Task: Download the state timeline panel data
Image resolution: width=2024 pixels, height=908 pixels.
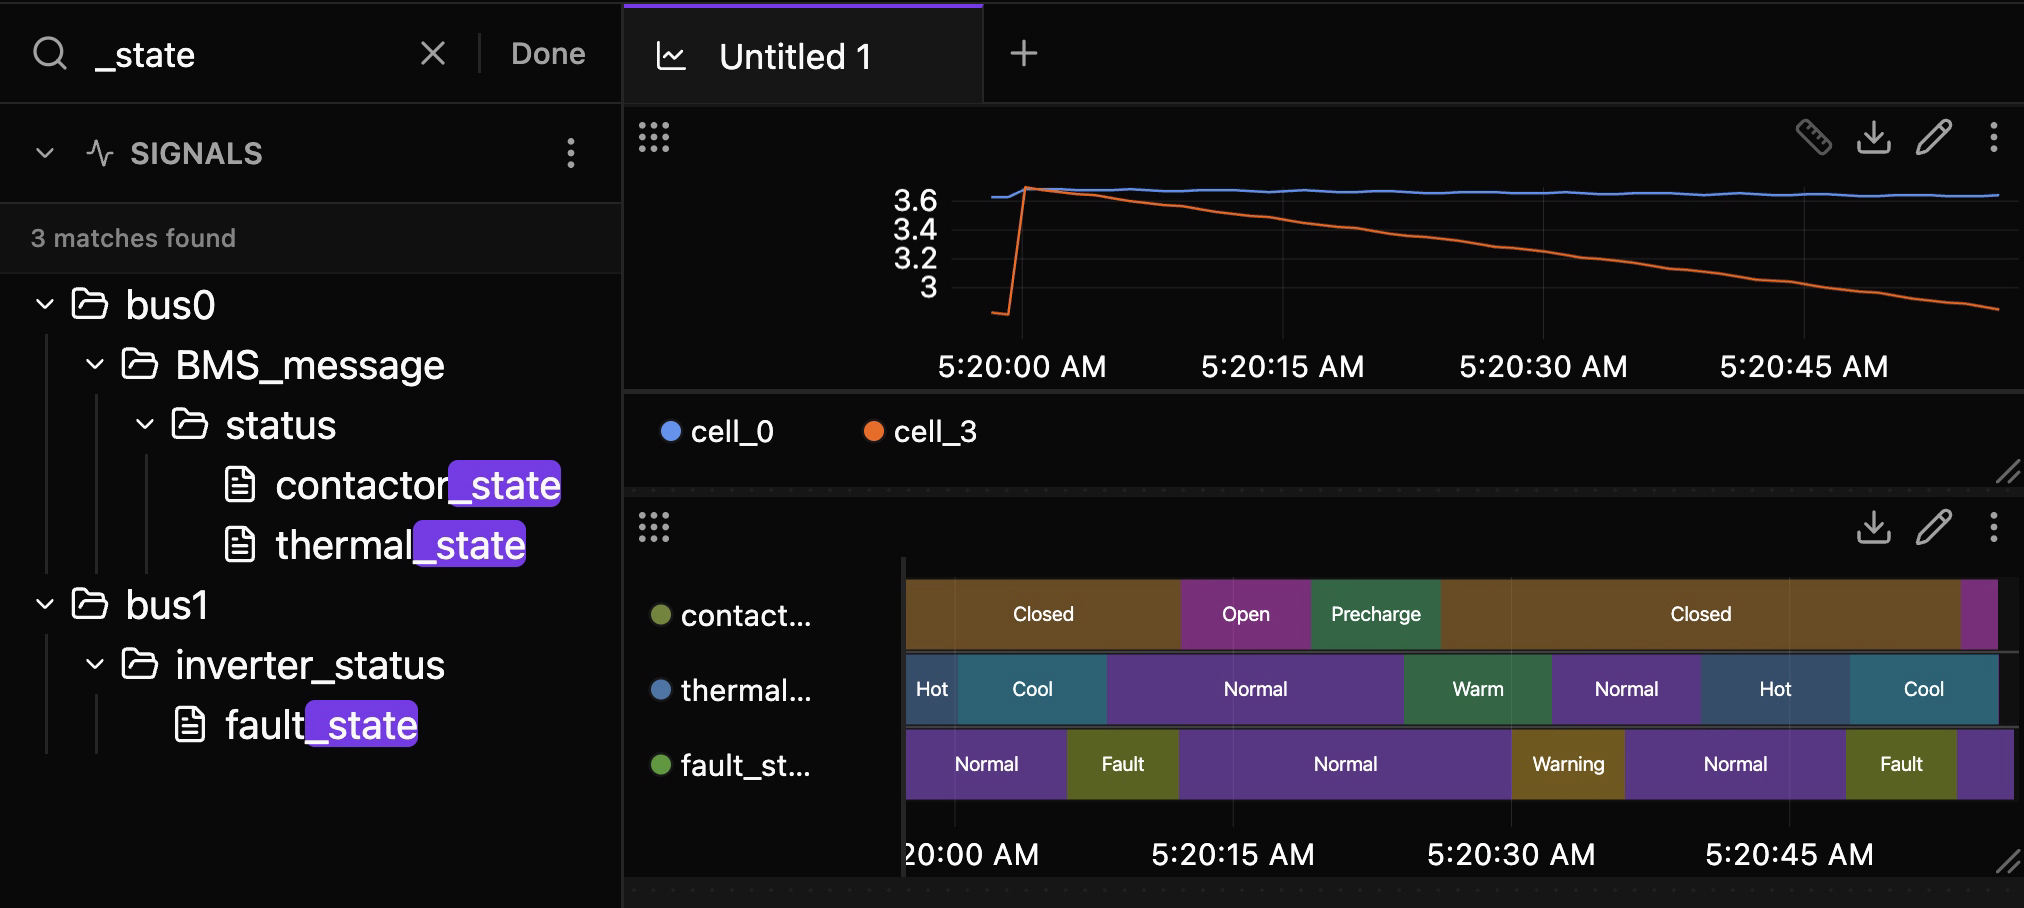Action: (x=1873, y=527)
